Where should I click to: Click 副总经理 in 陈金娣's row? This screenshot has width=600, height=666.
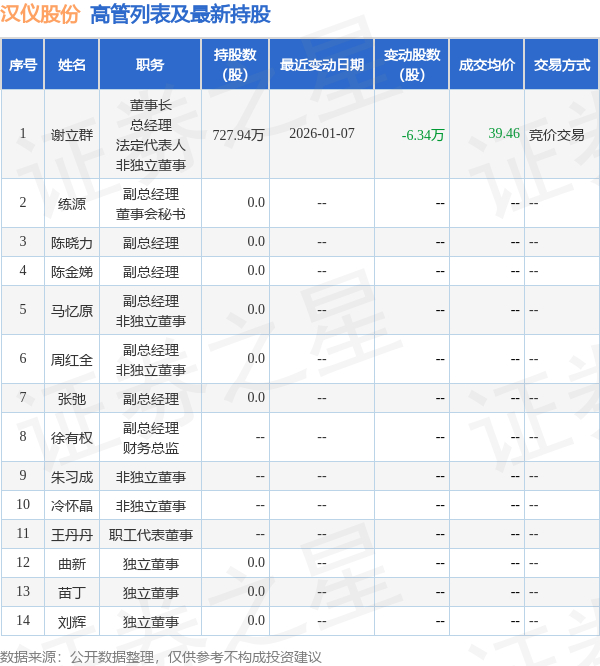[150, 271]
